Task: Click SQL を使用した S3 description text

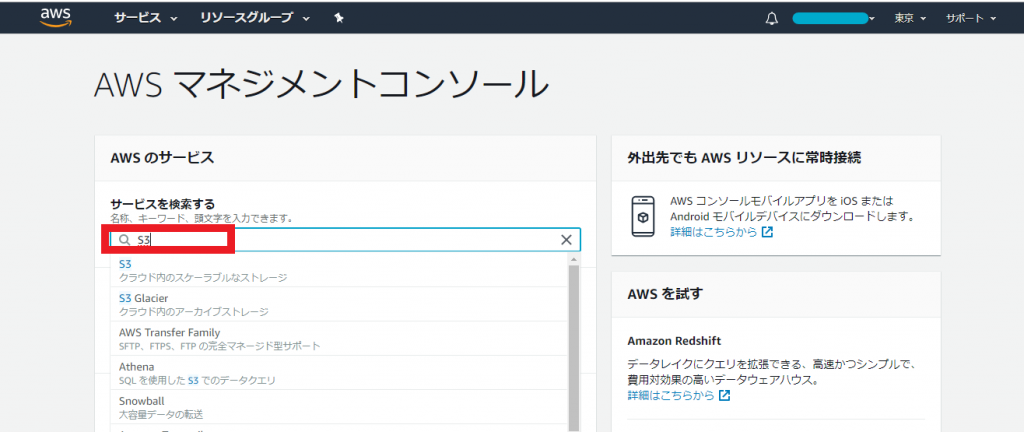Action: [197, 380]
